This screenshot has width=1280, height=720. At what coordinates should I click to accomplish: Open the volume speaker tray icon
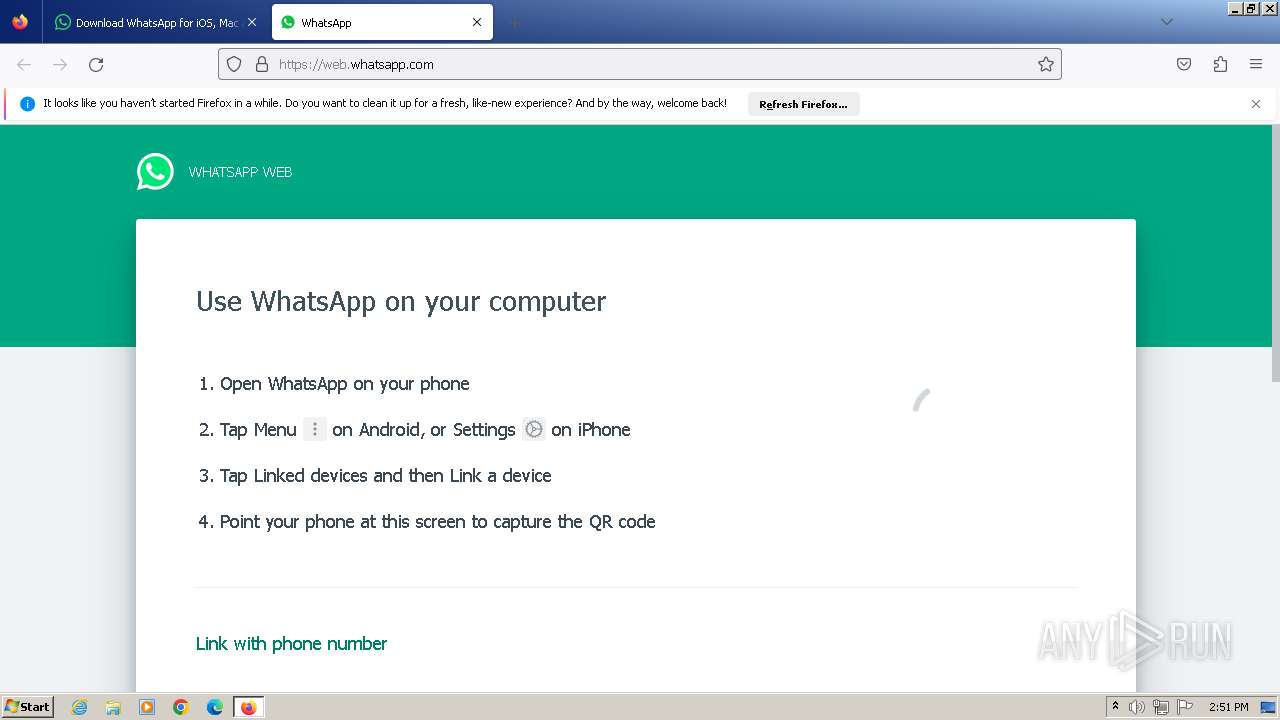1137,707
